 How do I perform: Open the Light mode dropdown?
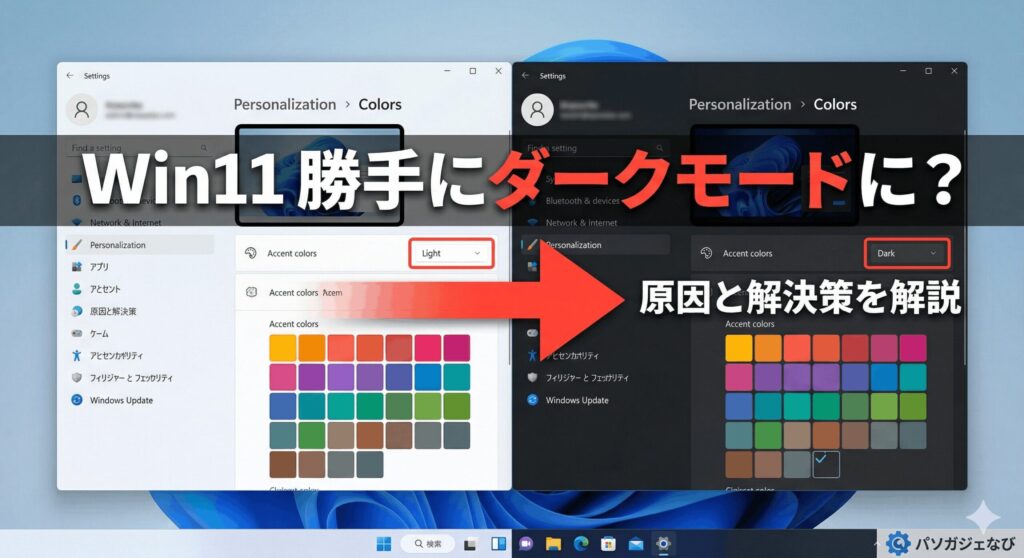pyautogui.click(x=452, y=254)
